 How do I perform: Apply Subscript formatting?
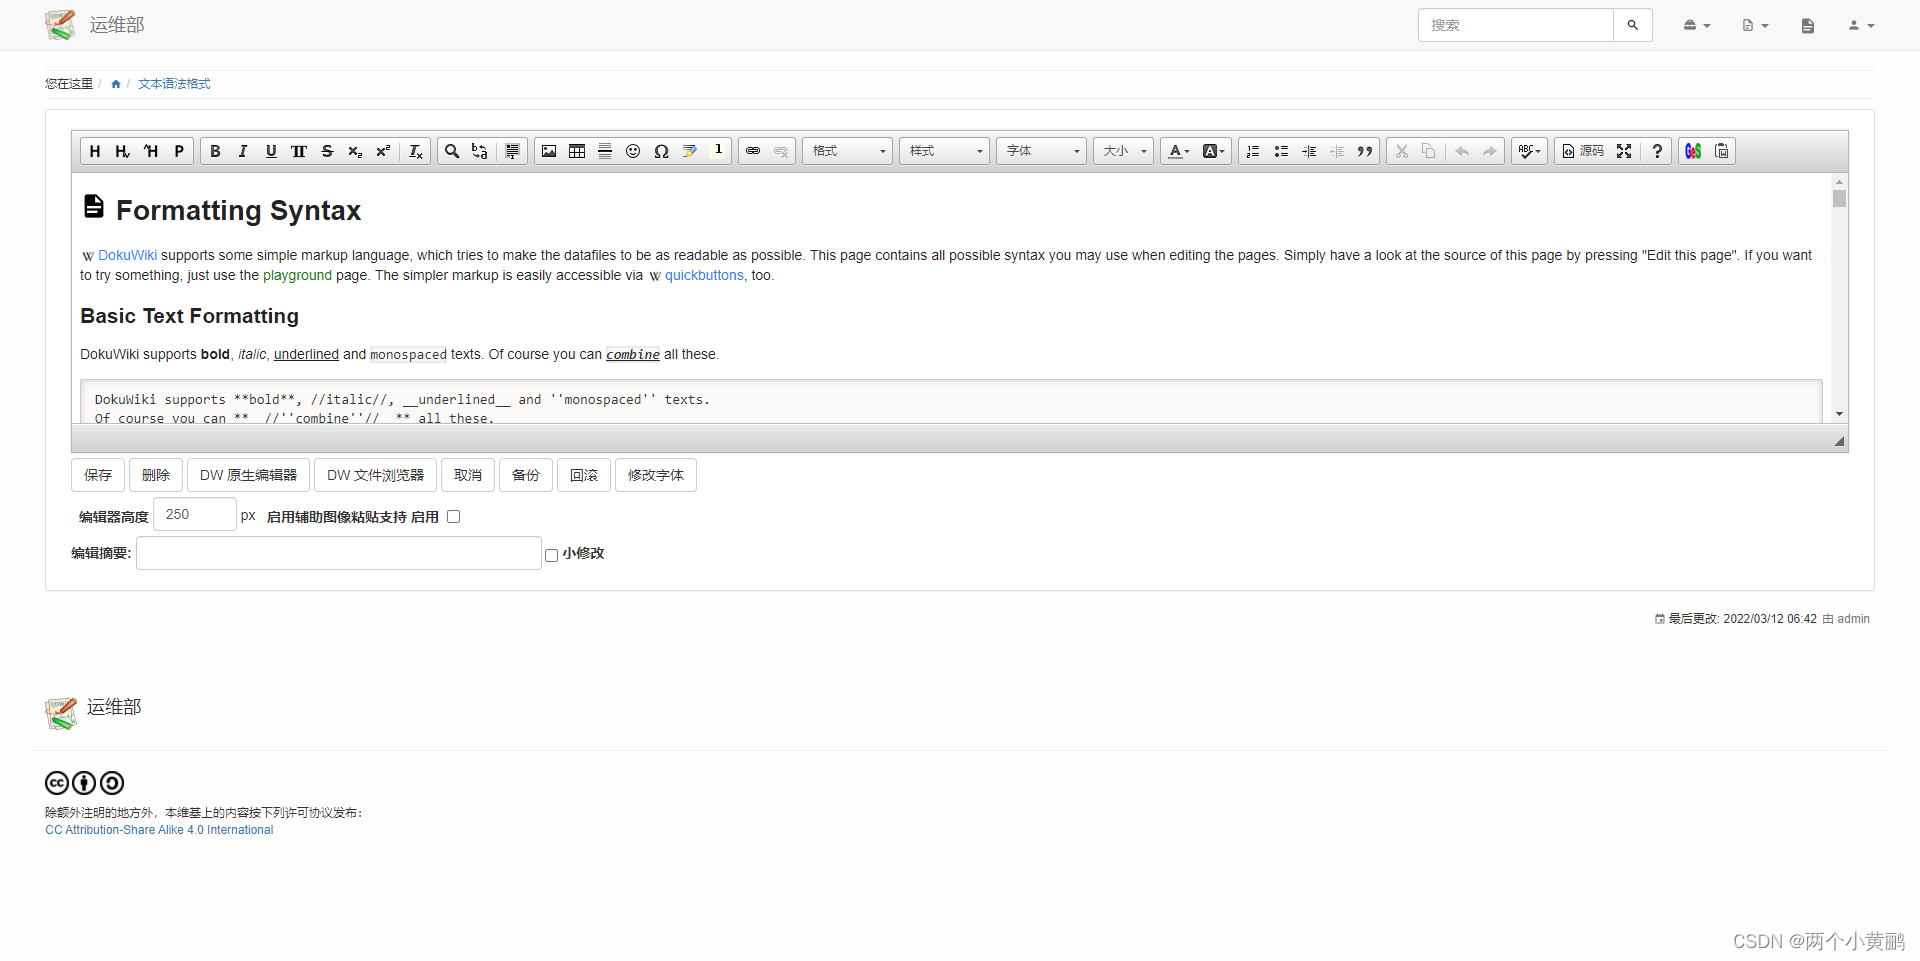click(x=355, y=151)
